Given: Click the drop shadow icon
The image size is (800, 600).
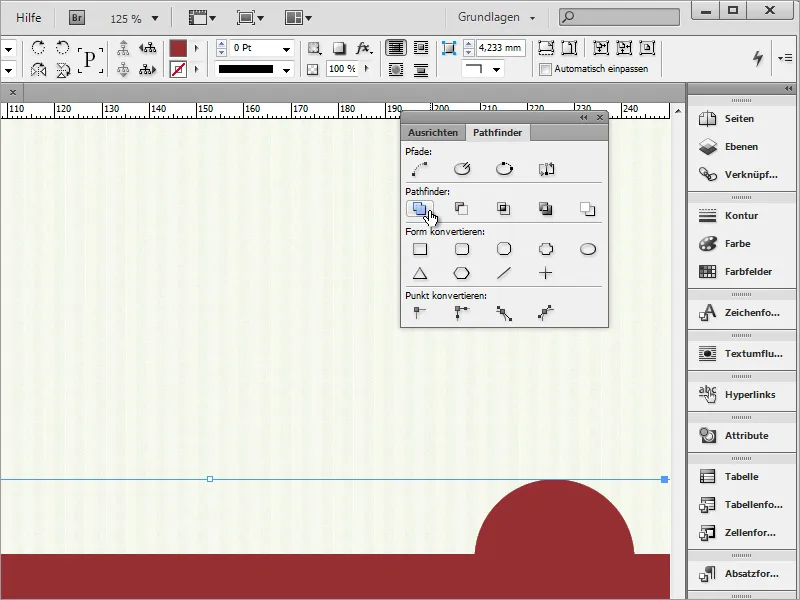Looking at the screenshot, I should point(339,48).
